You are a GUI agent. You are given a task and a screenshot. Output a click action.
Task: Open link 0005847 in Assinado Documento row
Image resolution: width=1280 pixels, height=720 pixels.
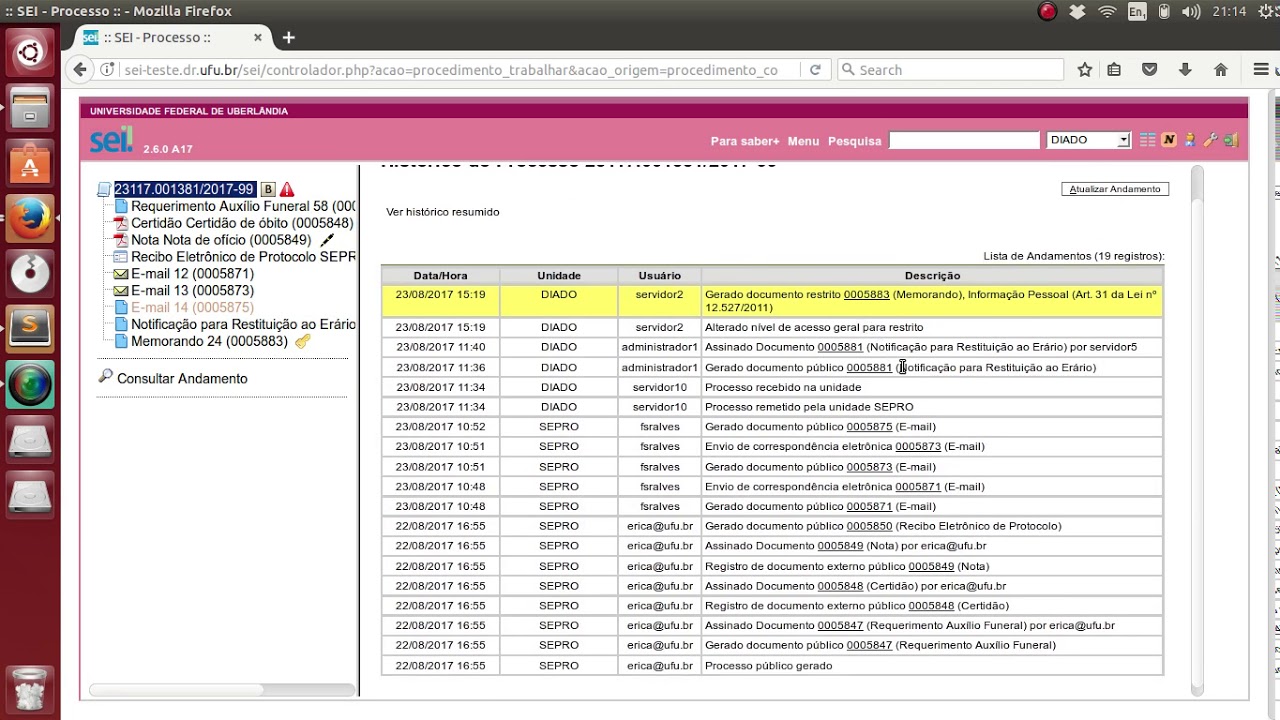[840, 626]
